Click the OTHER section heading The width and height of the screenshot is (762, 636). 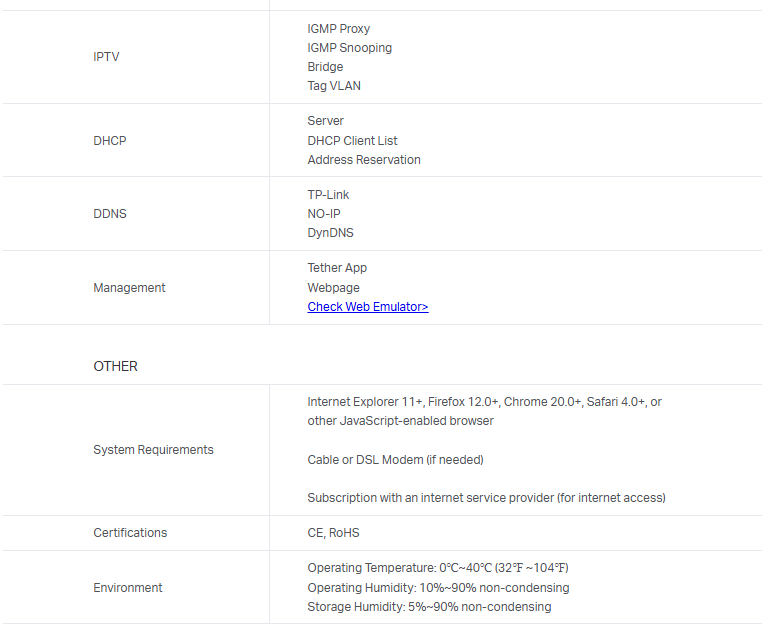[x=116, y=366]
